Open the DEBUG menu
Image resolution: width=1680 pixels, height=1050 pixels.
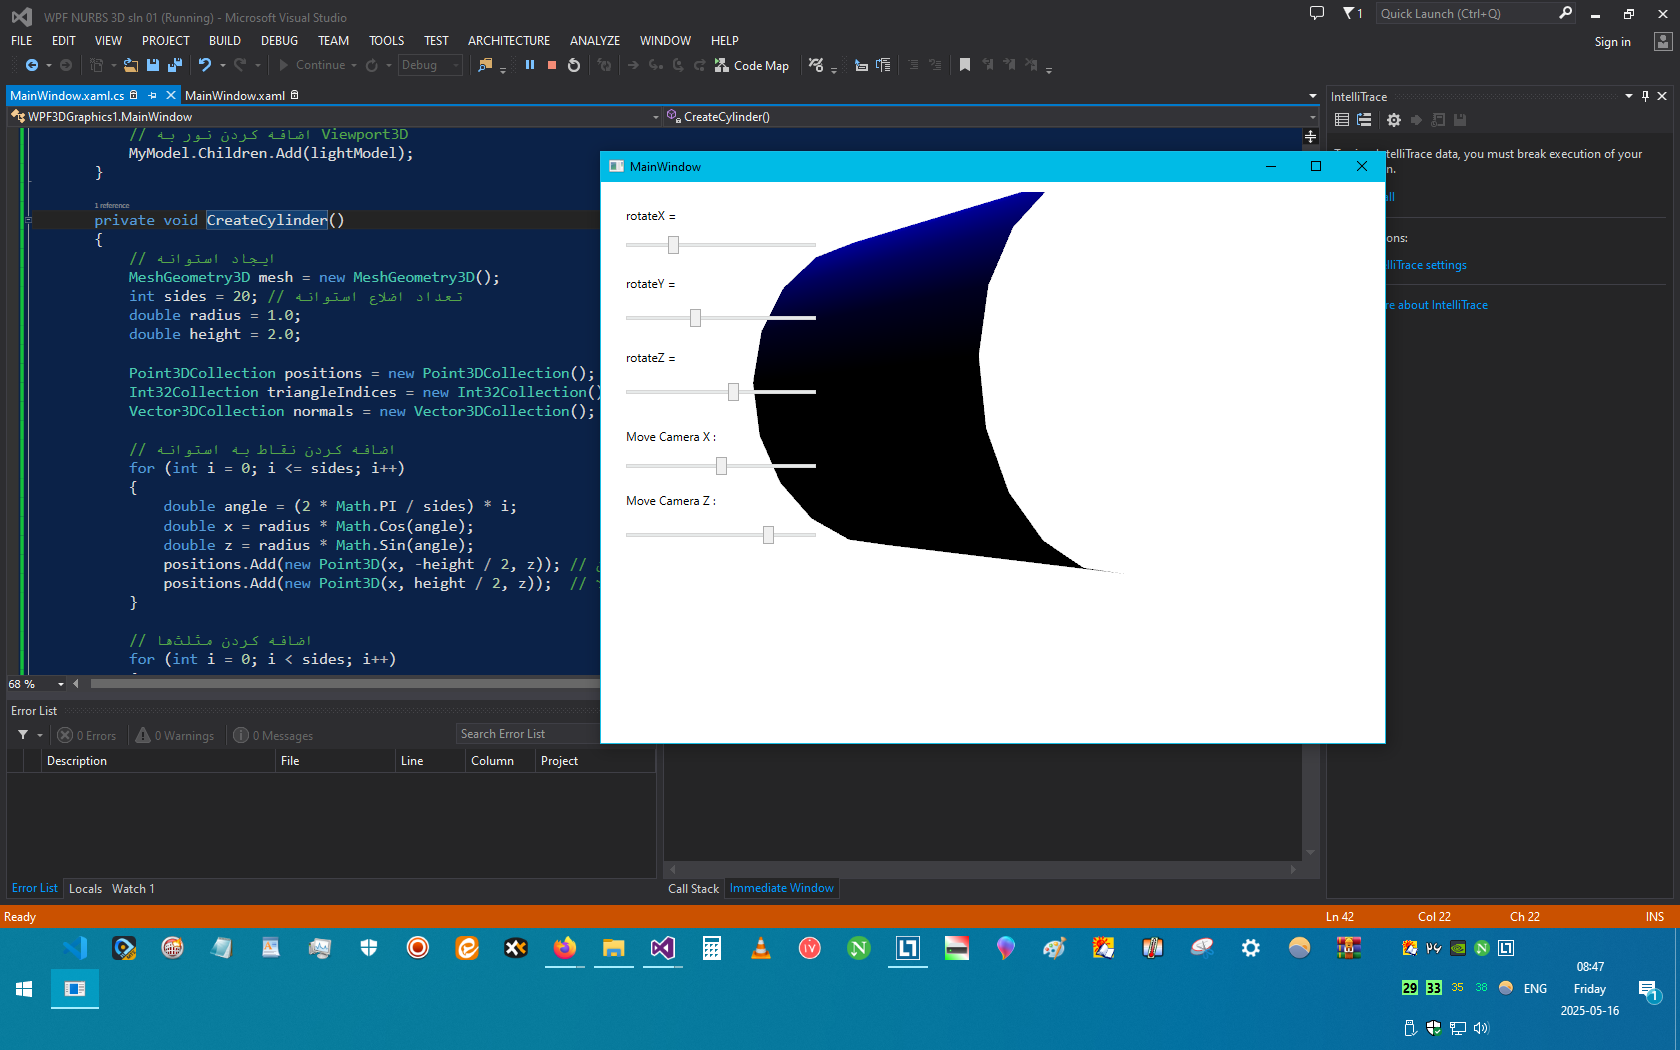pos(280,41)
